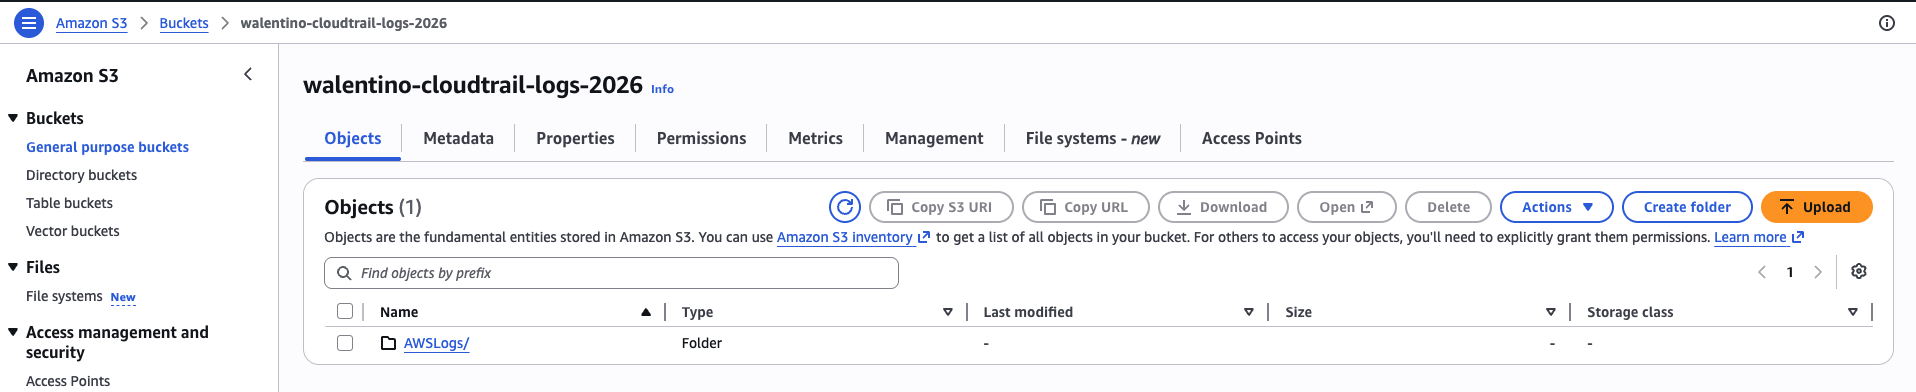Viewport: 1916px width, 392px height.
Task: Collapse Access management and security section
Action: pyautogui.click(x=13, y=332)
